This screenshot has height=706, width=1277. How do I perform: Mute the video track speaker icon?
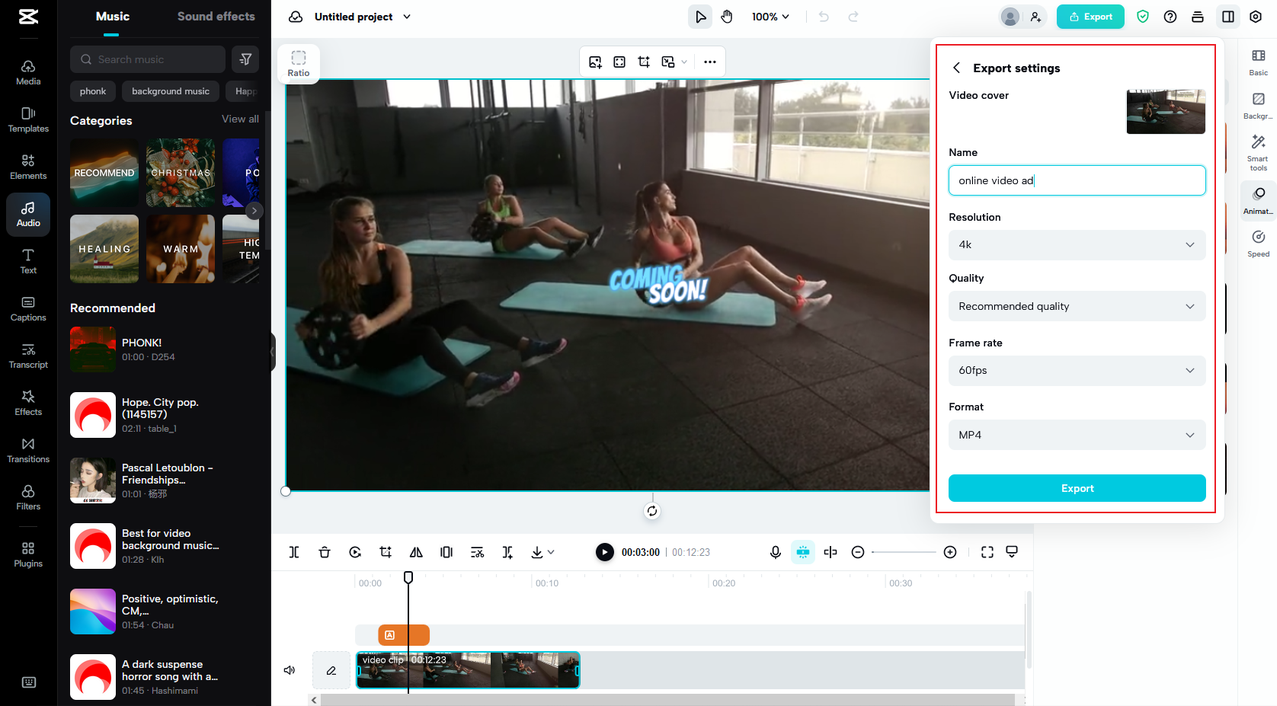click(x=290, y=670)
